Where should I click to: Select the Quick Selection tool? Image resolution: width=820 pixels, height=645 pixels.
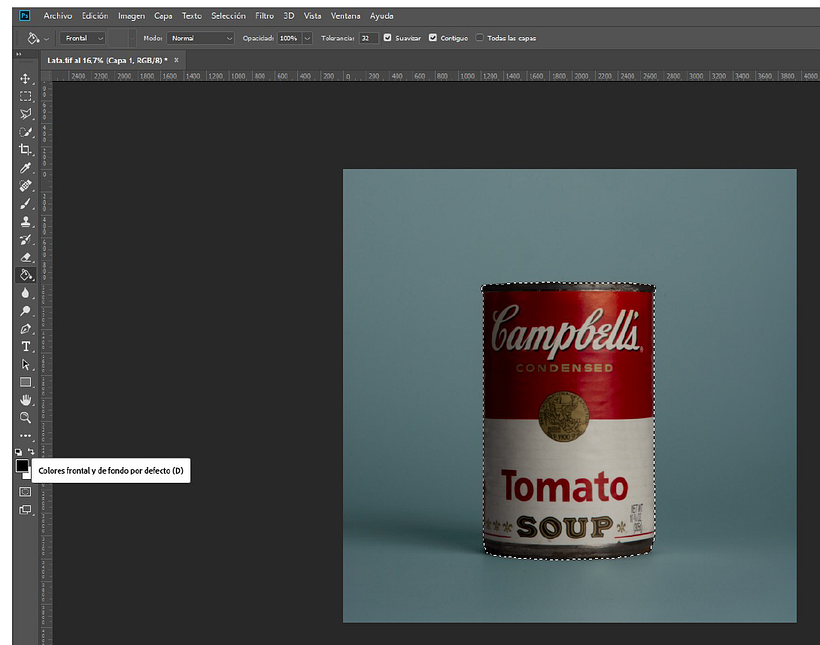[x=25, y=132]
